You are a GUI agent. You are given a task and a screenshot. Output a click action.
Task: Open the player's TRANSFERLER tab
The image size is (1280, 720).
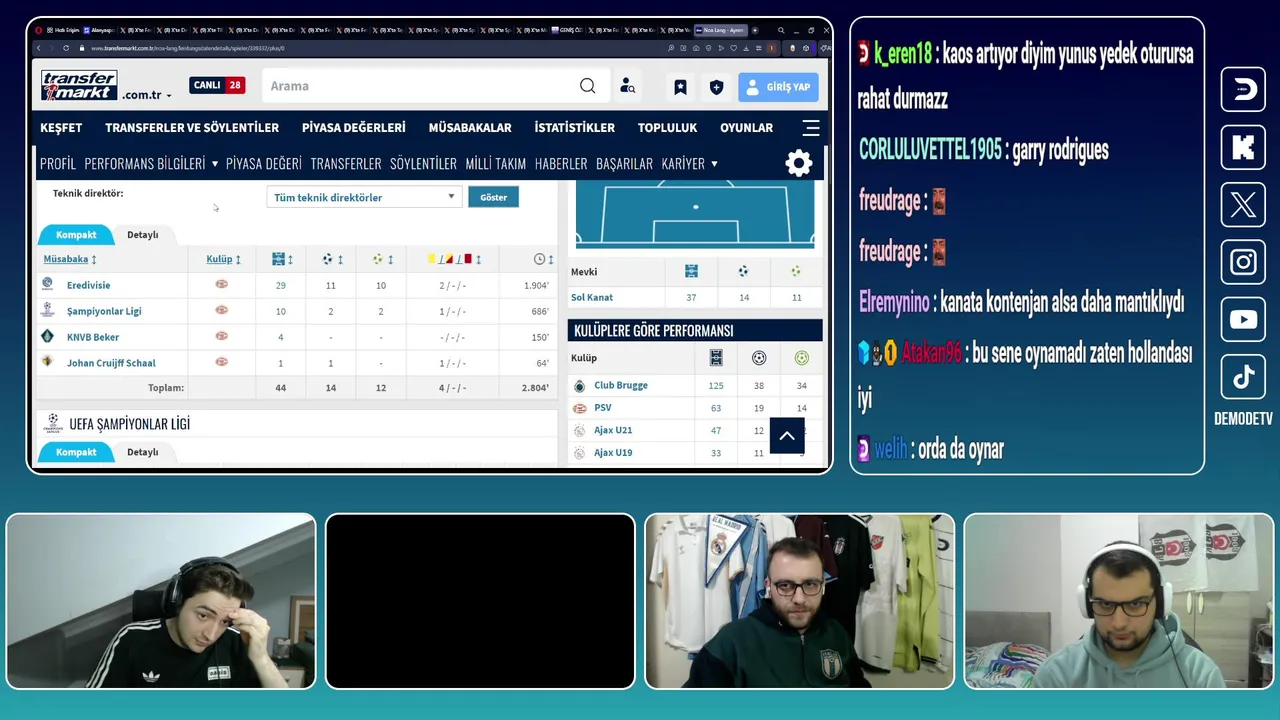[x=346, y=164]
